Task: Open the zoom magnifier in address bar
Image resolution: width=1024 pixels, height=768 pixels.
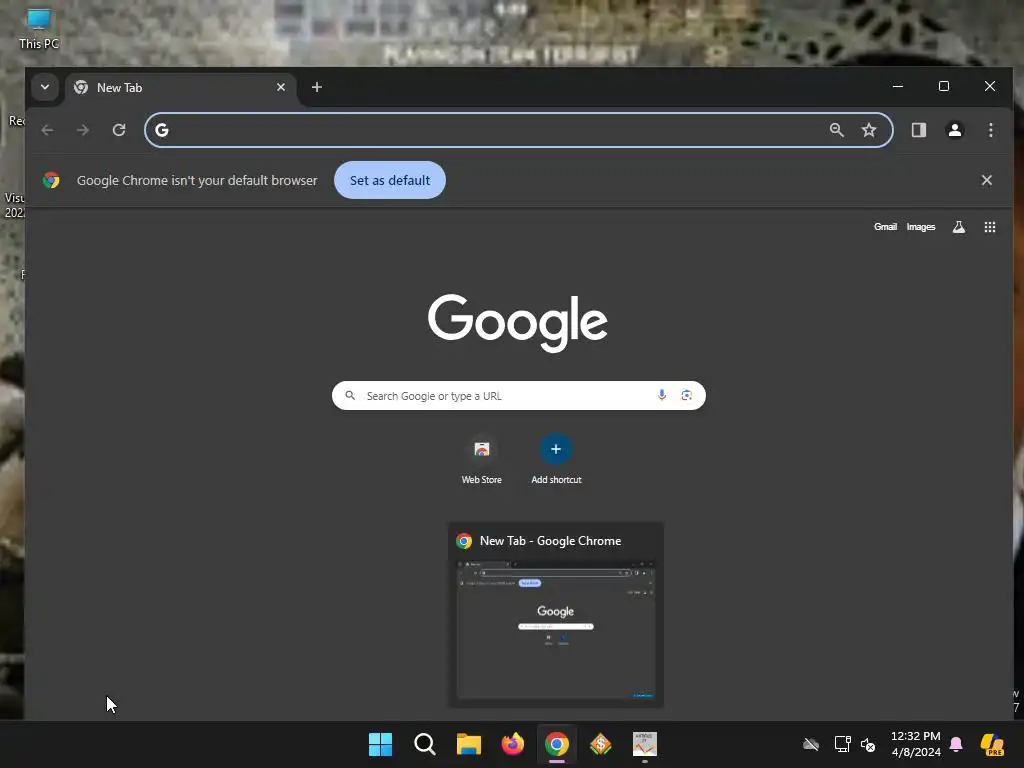Action: (837, 130)
